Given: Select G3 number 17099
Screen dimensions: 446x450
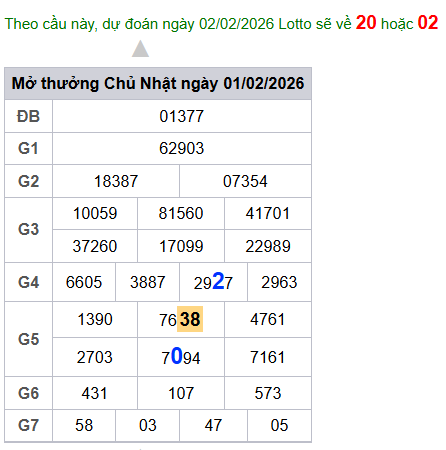Looking at the screenshot, I should pos(181,246).
